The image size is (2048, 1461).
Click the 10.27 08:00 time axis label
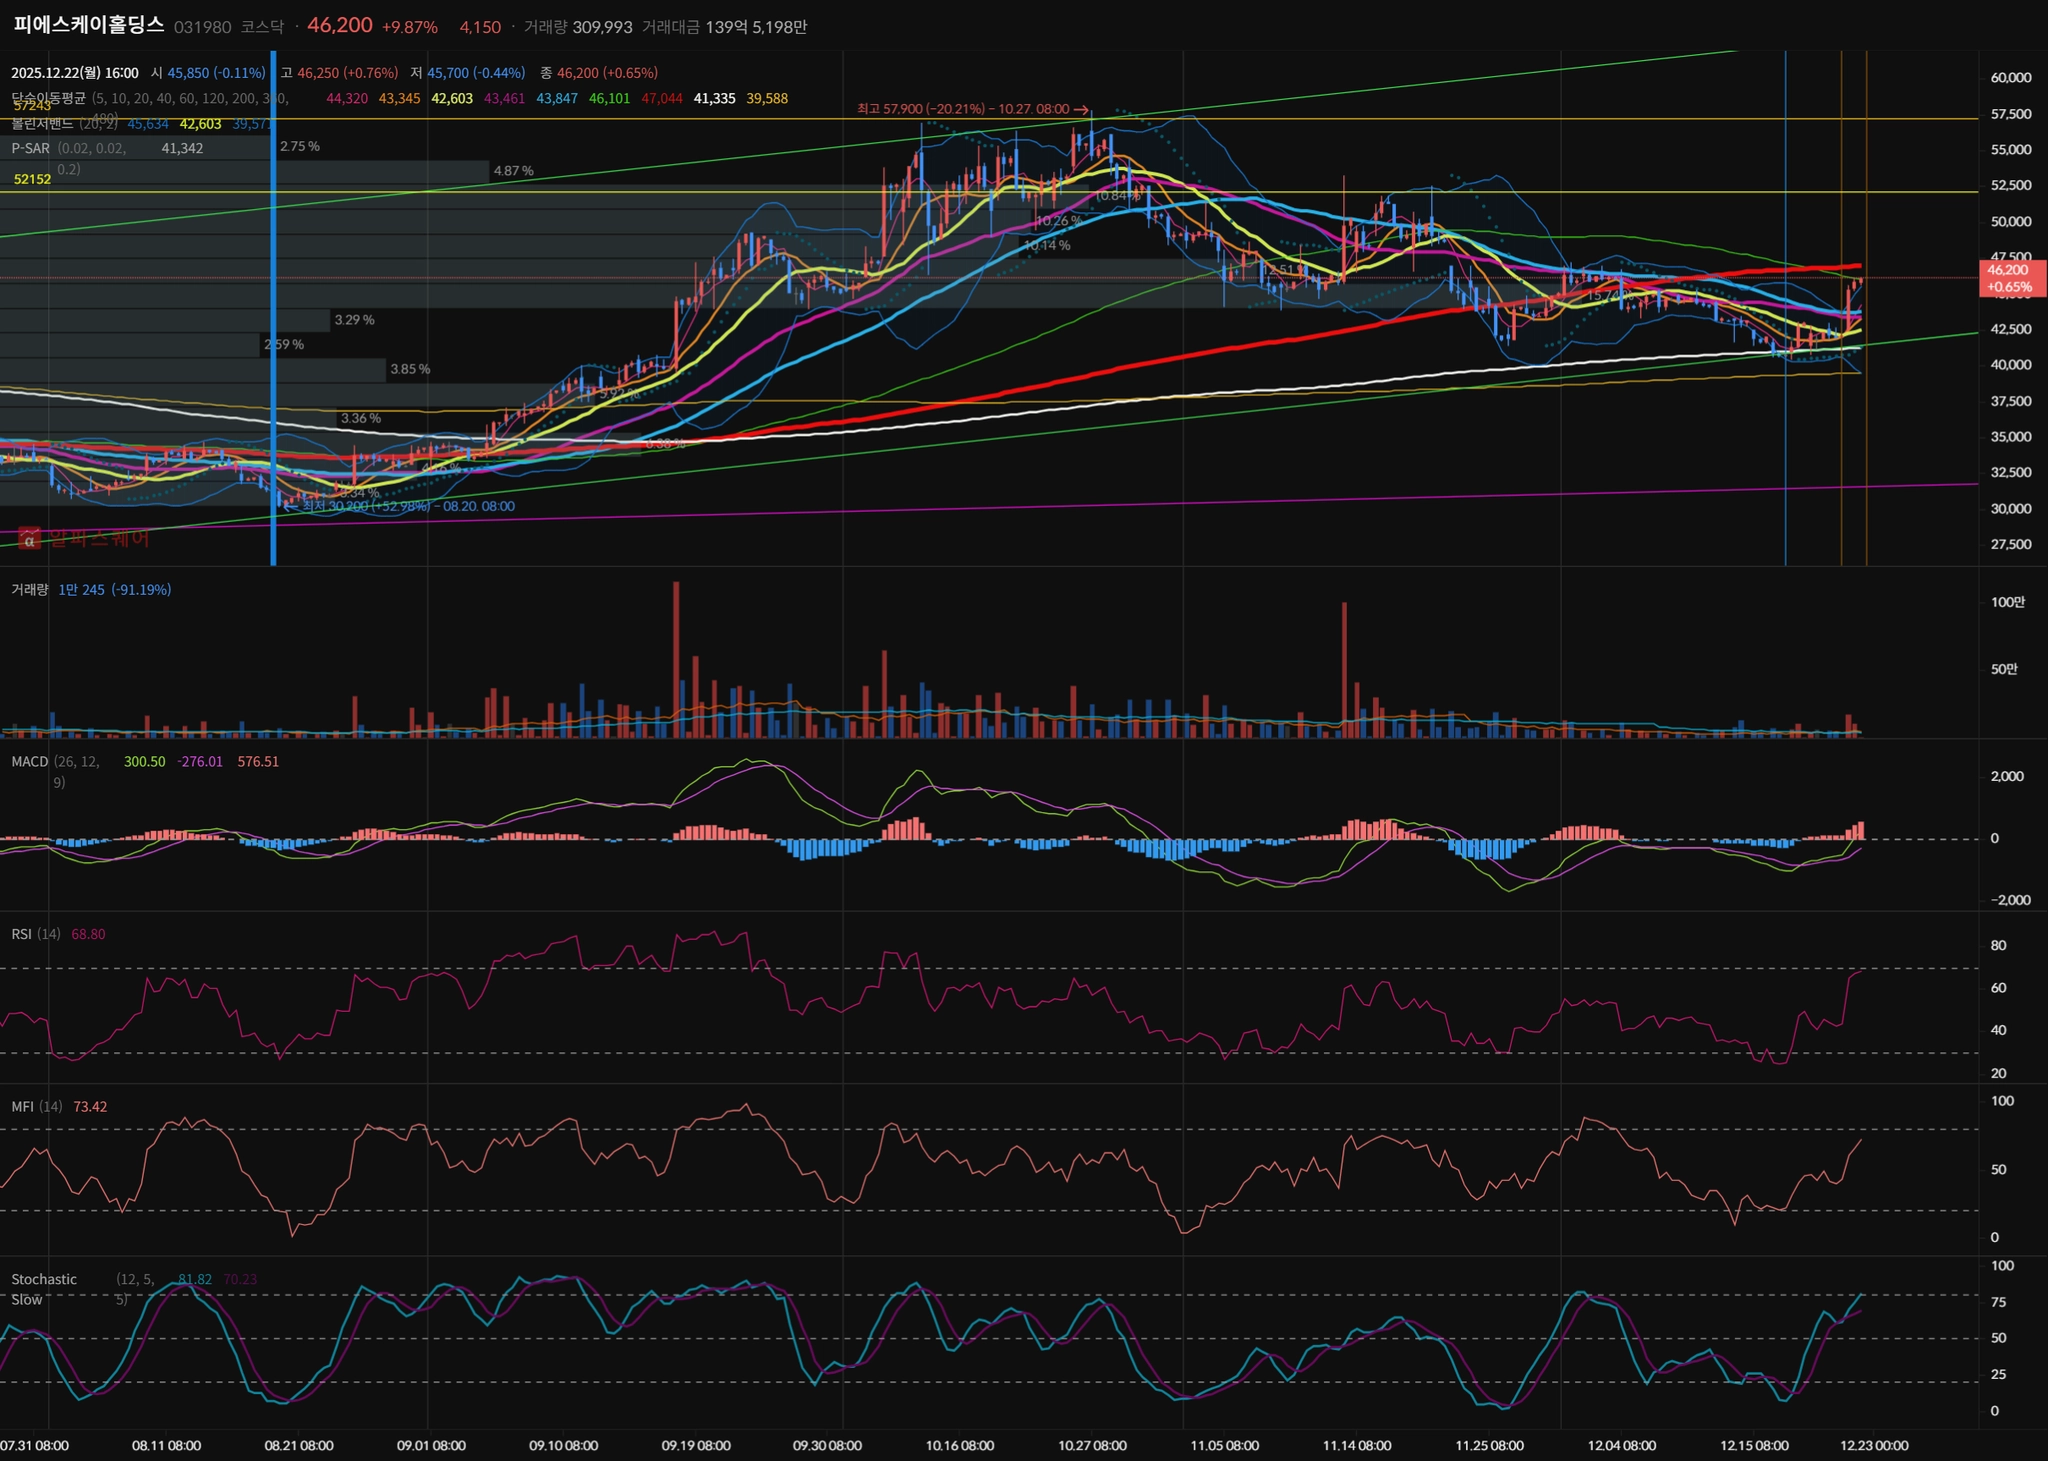[1092, 1446]
